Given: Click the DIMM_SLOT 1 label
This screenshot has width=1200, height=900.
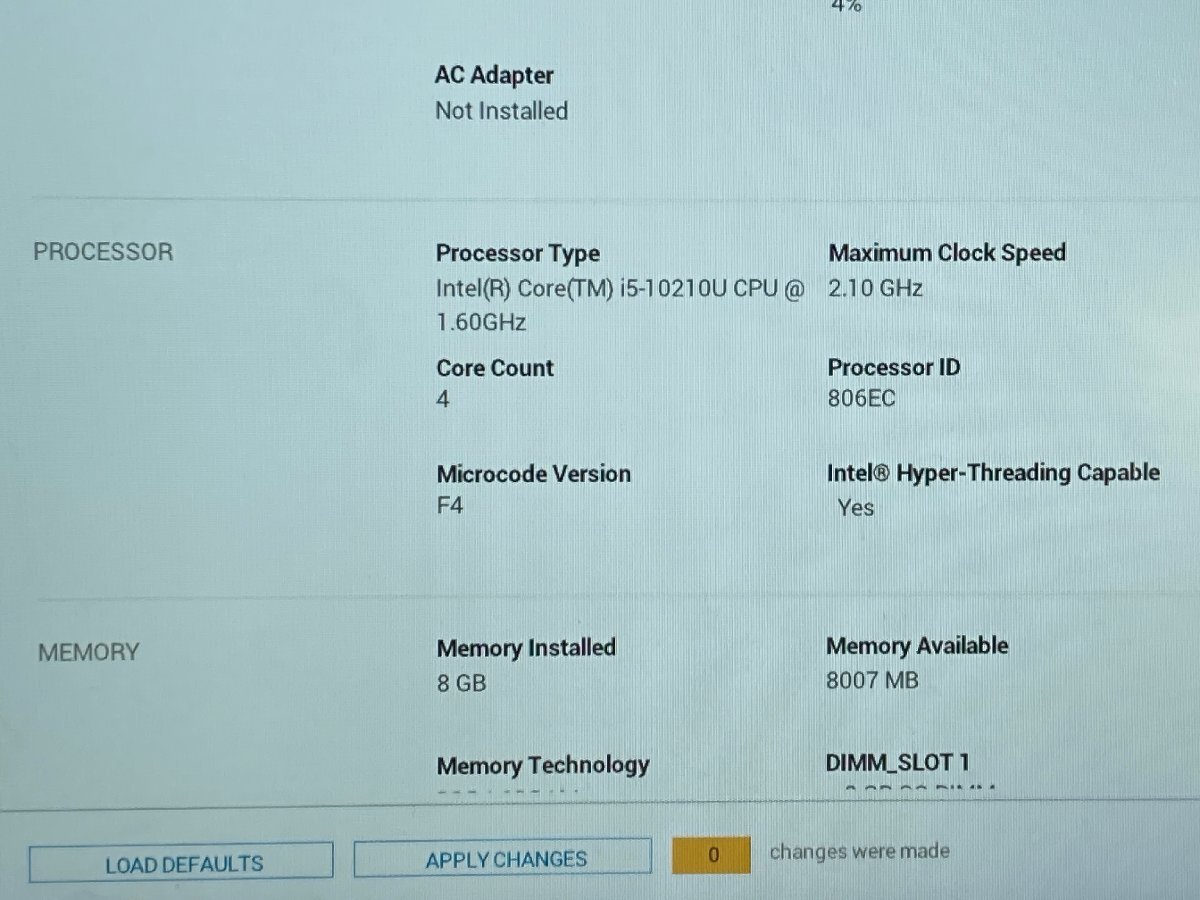Looking at the screenshot, I should tap(897, 763).
